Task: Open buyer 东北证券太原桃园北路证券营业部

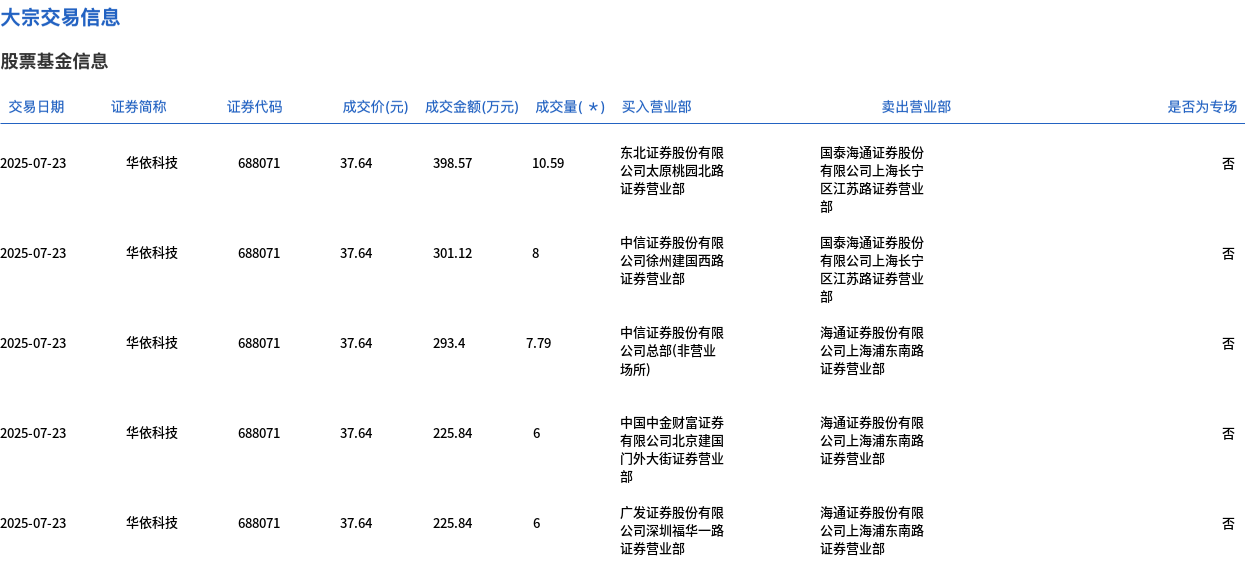Action: click(672, 171)
